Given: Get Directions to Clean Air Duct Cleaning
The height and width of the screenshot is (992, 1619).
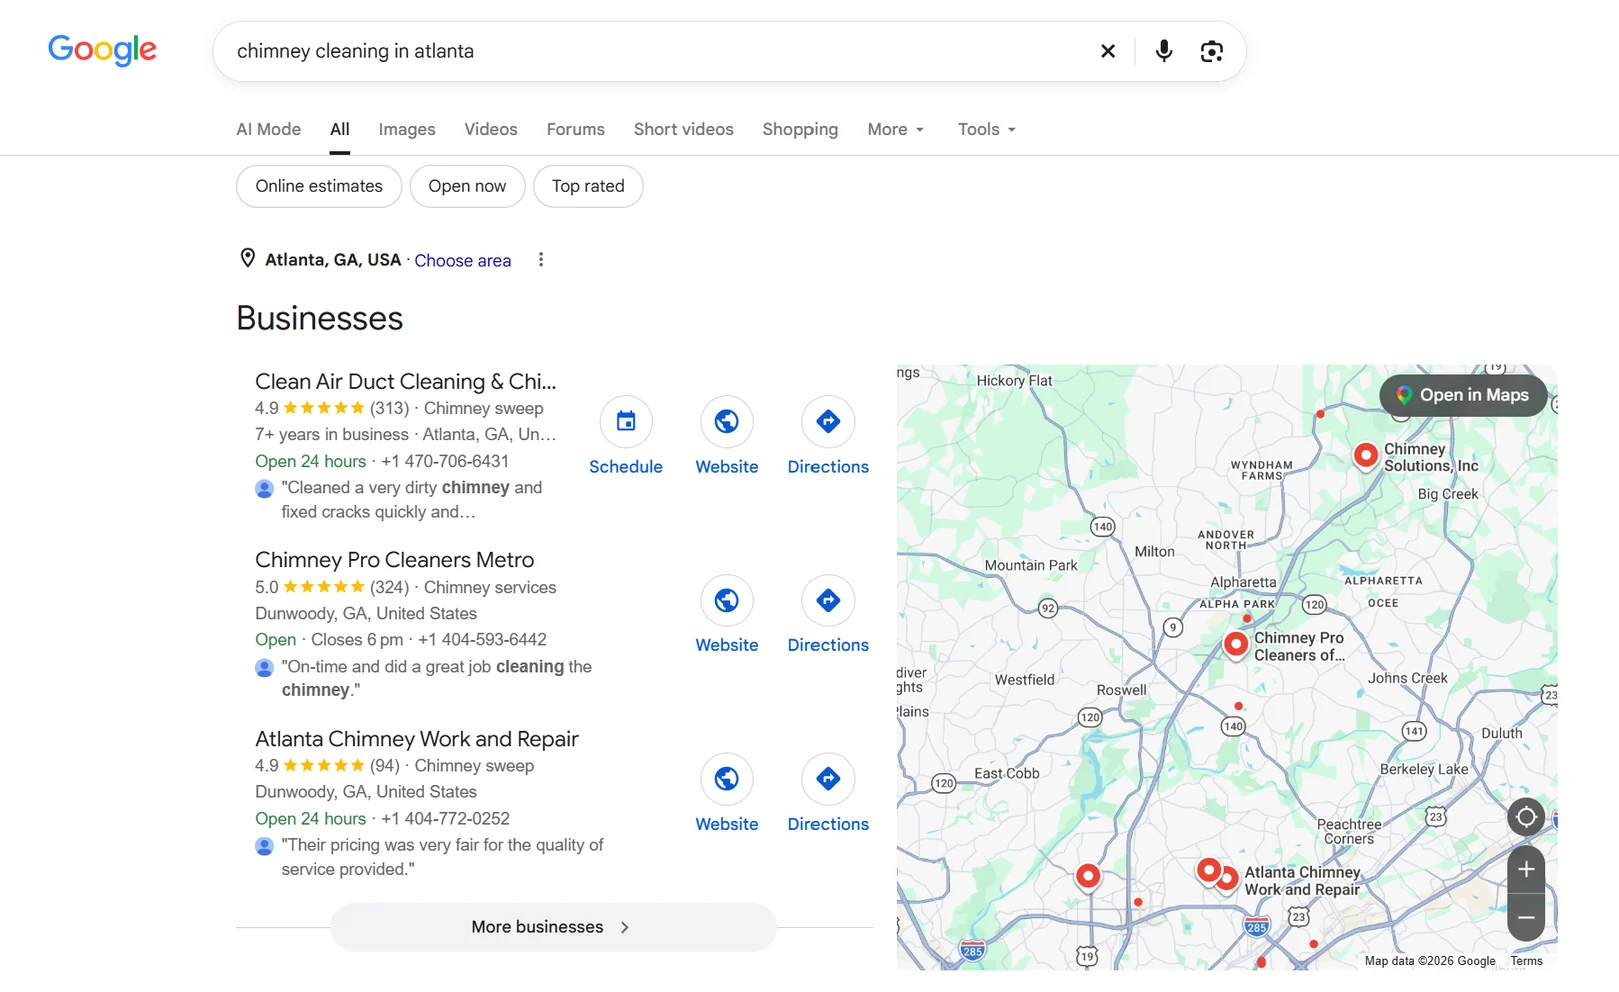Looking at the screenshot, I should 828,422.
